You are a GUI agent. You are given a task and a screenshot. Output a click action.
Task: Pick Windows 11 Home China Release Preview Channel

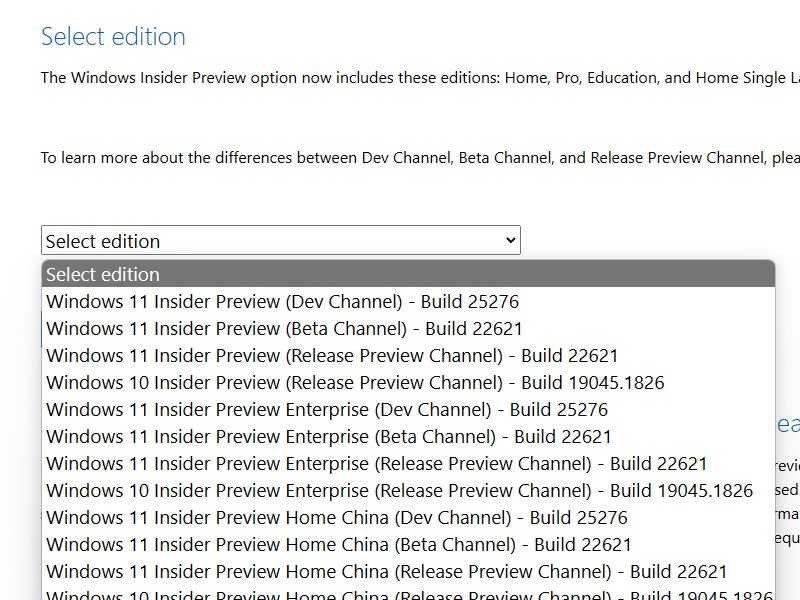click(x=386, y=571)
